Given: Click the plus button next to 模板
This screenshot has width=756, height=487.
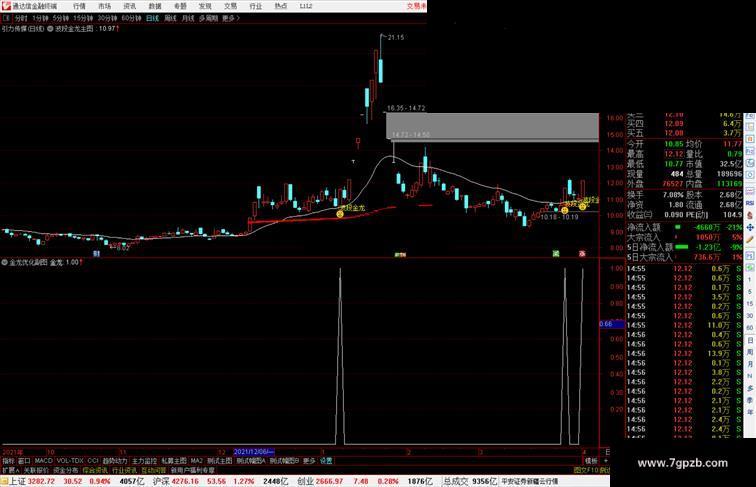Looking at the screenshot, I should click(605, 461).
